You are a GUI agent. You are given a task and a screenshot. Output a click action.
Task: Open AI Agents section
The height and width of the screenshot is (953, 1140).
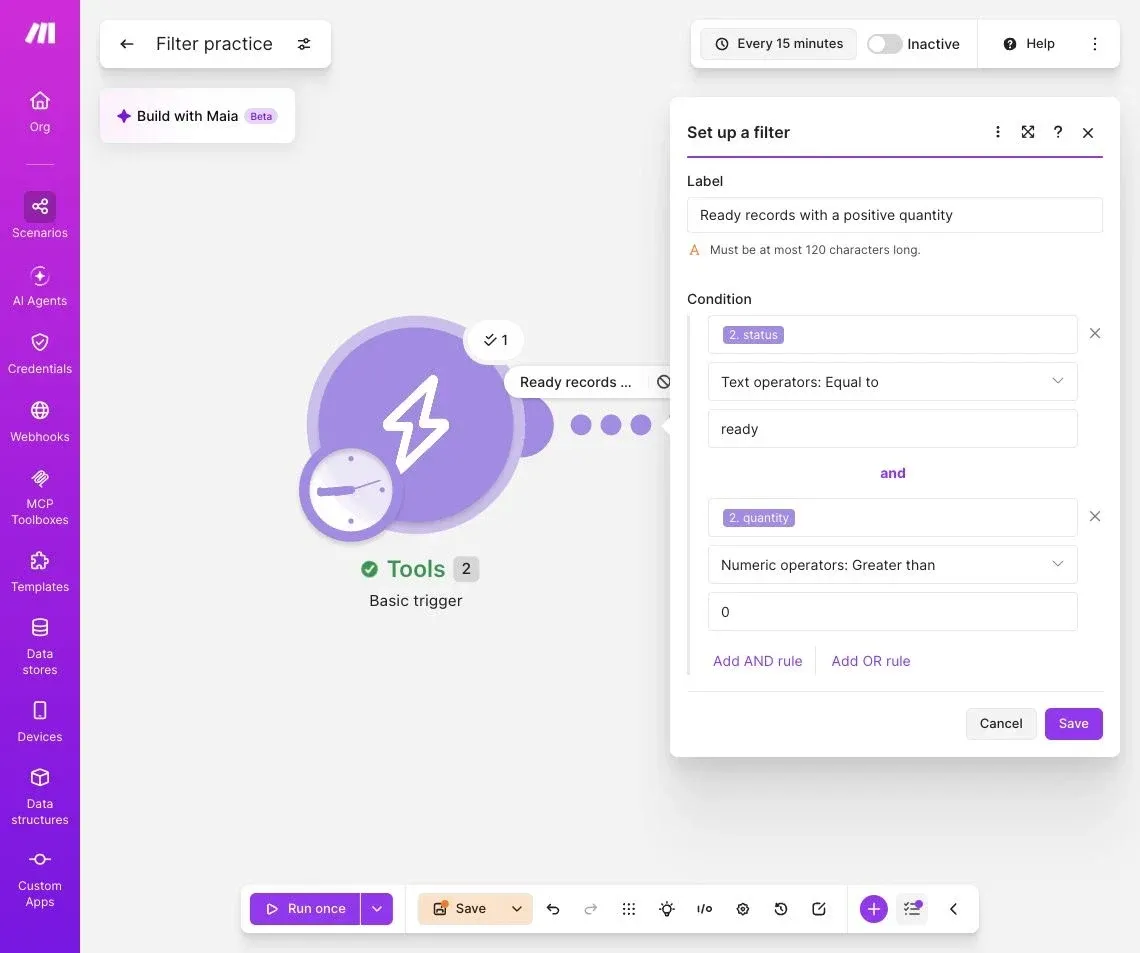click(x=40, y=286)
